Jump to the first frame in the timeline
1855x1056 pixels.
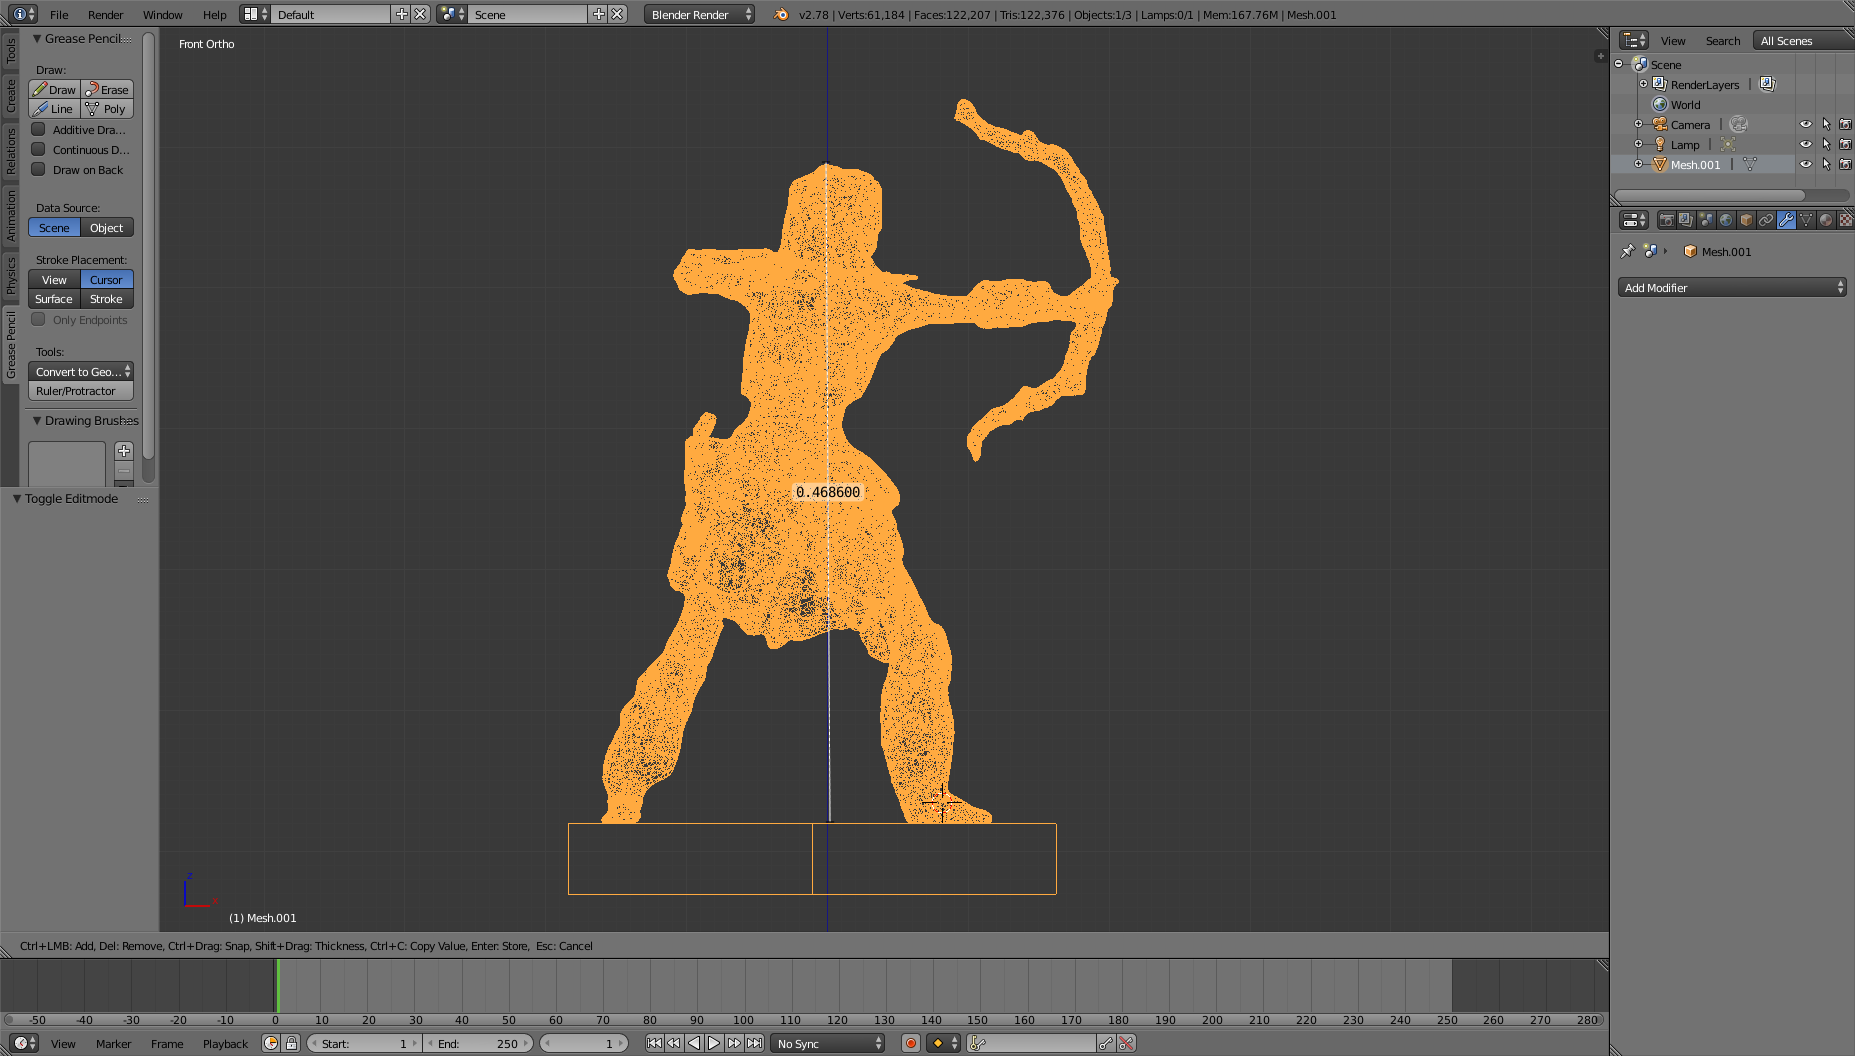pyautogui.click(x=654, y=1043)
